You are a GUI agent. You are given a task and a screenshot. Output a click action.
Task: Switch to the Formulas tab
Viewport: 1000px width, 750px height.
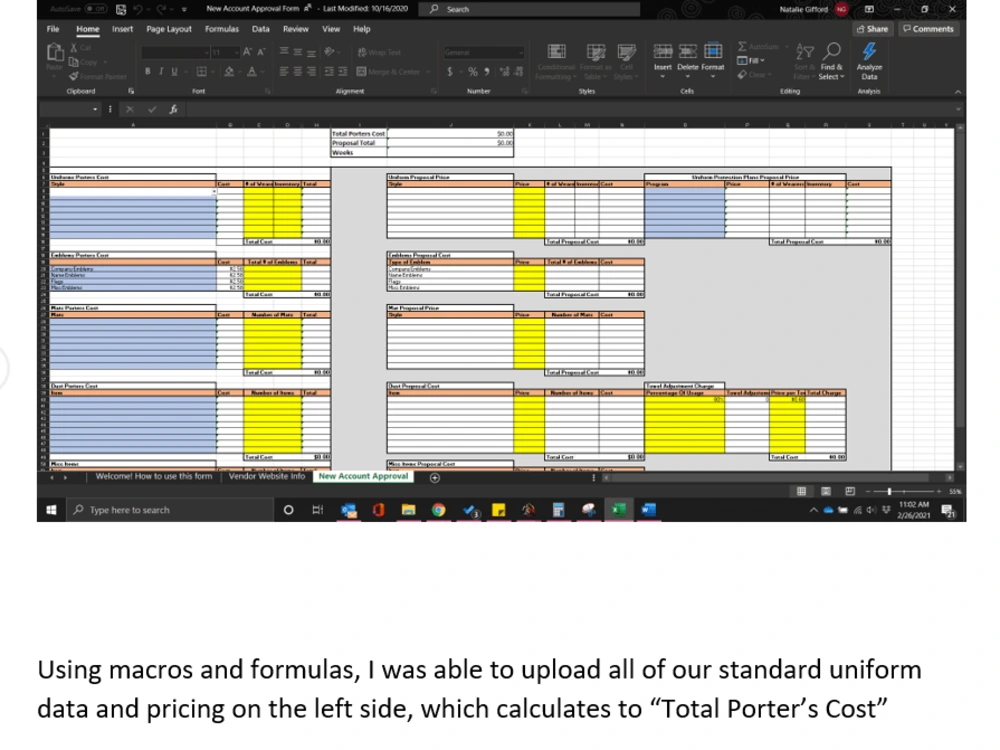(221, 29)
